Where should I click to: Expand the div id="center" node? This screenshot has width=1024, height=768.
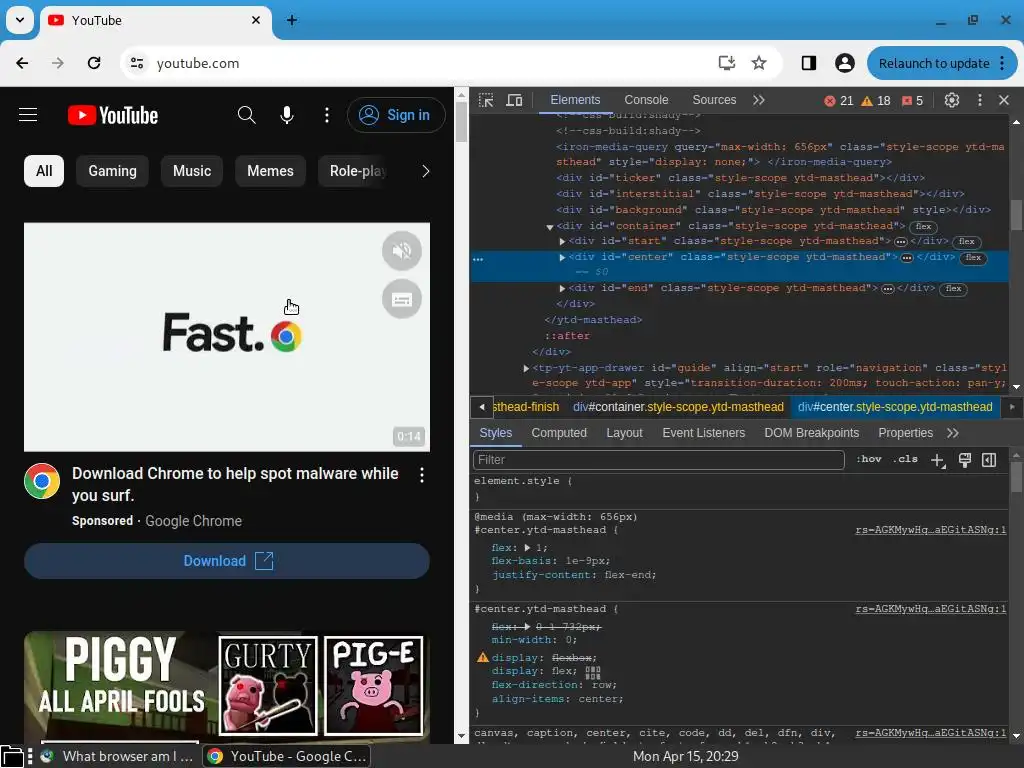pyautogui.click(x=562, y=257)
